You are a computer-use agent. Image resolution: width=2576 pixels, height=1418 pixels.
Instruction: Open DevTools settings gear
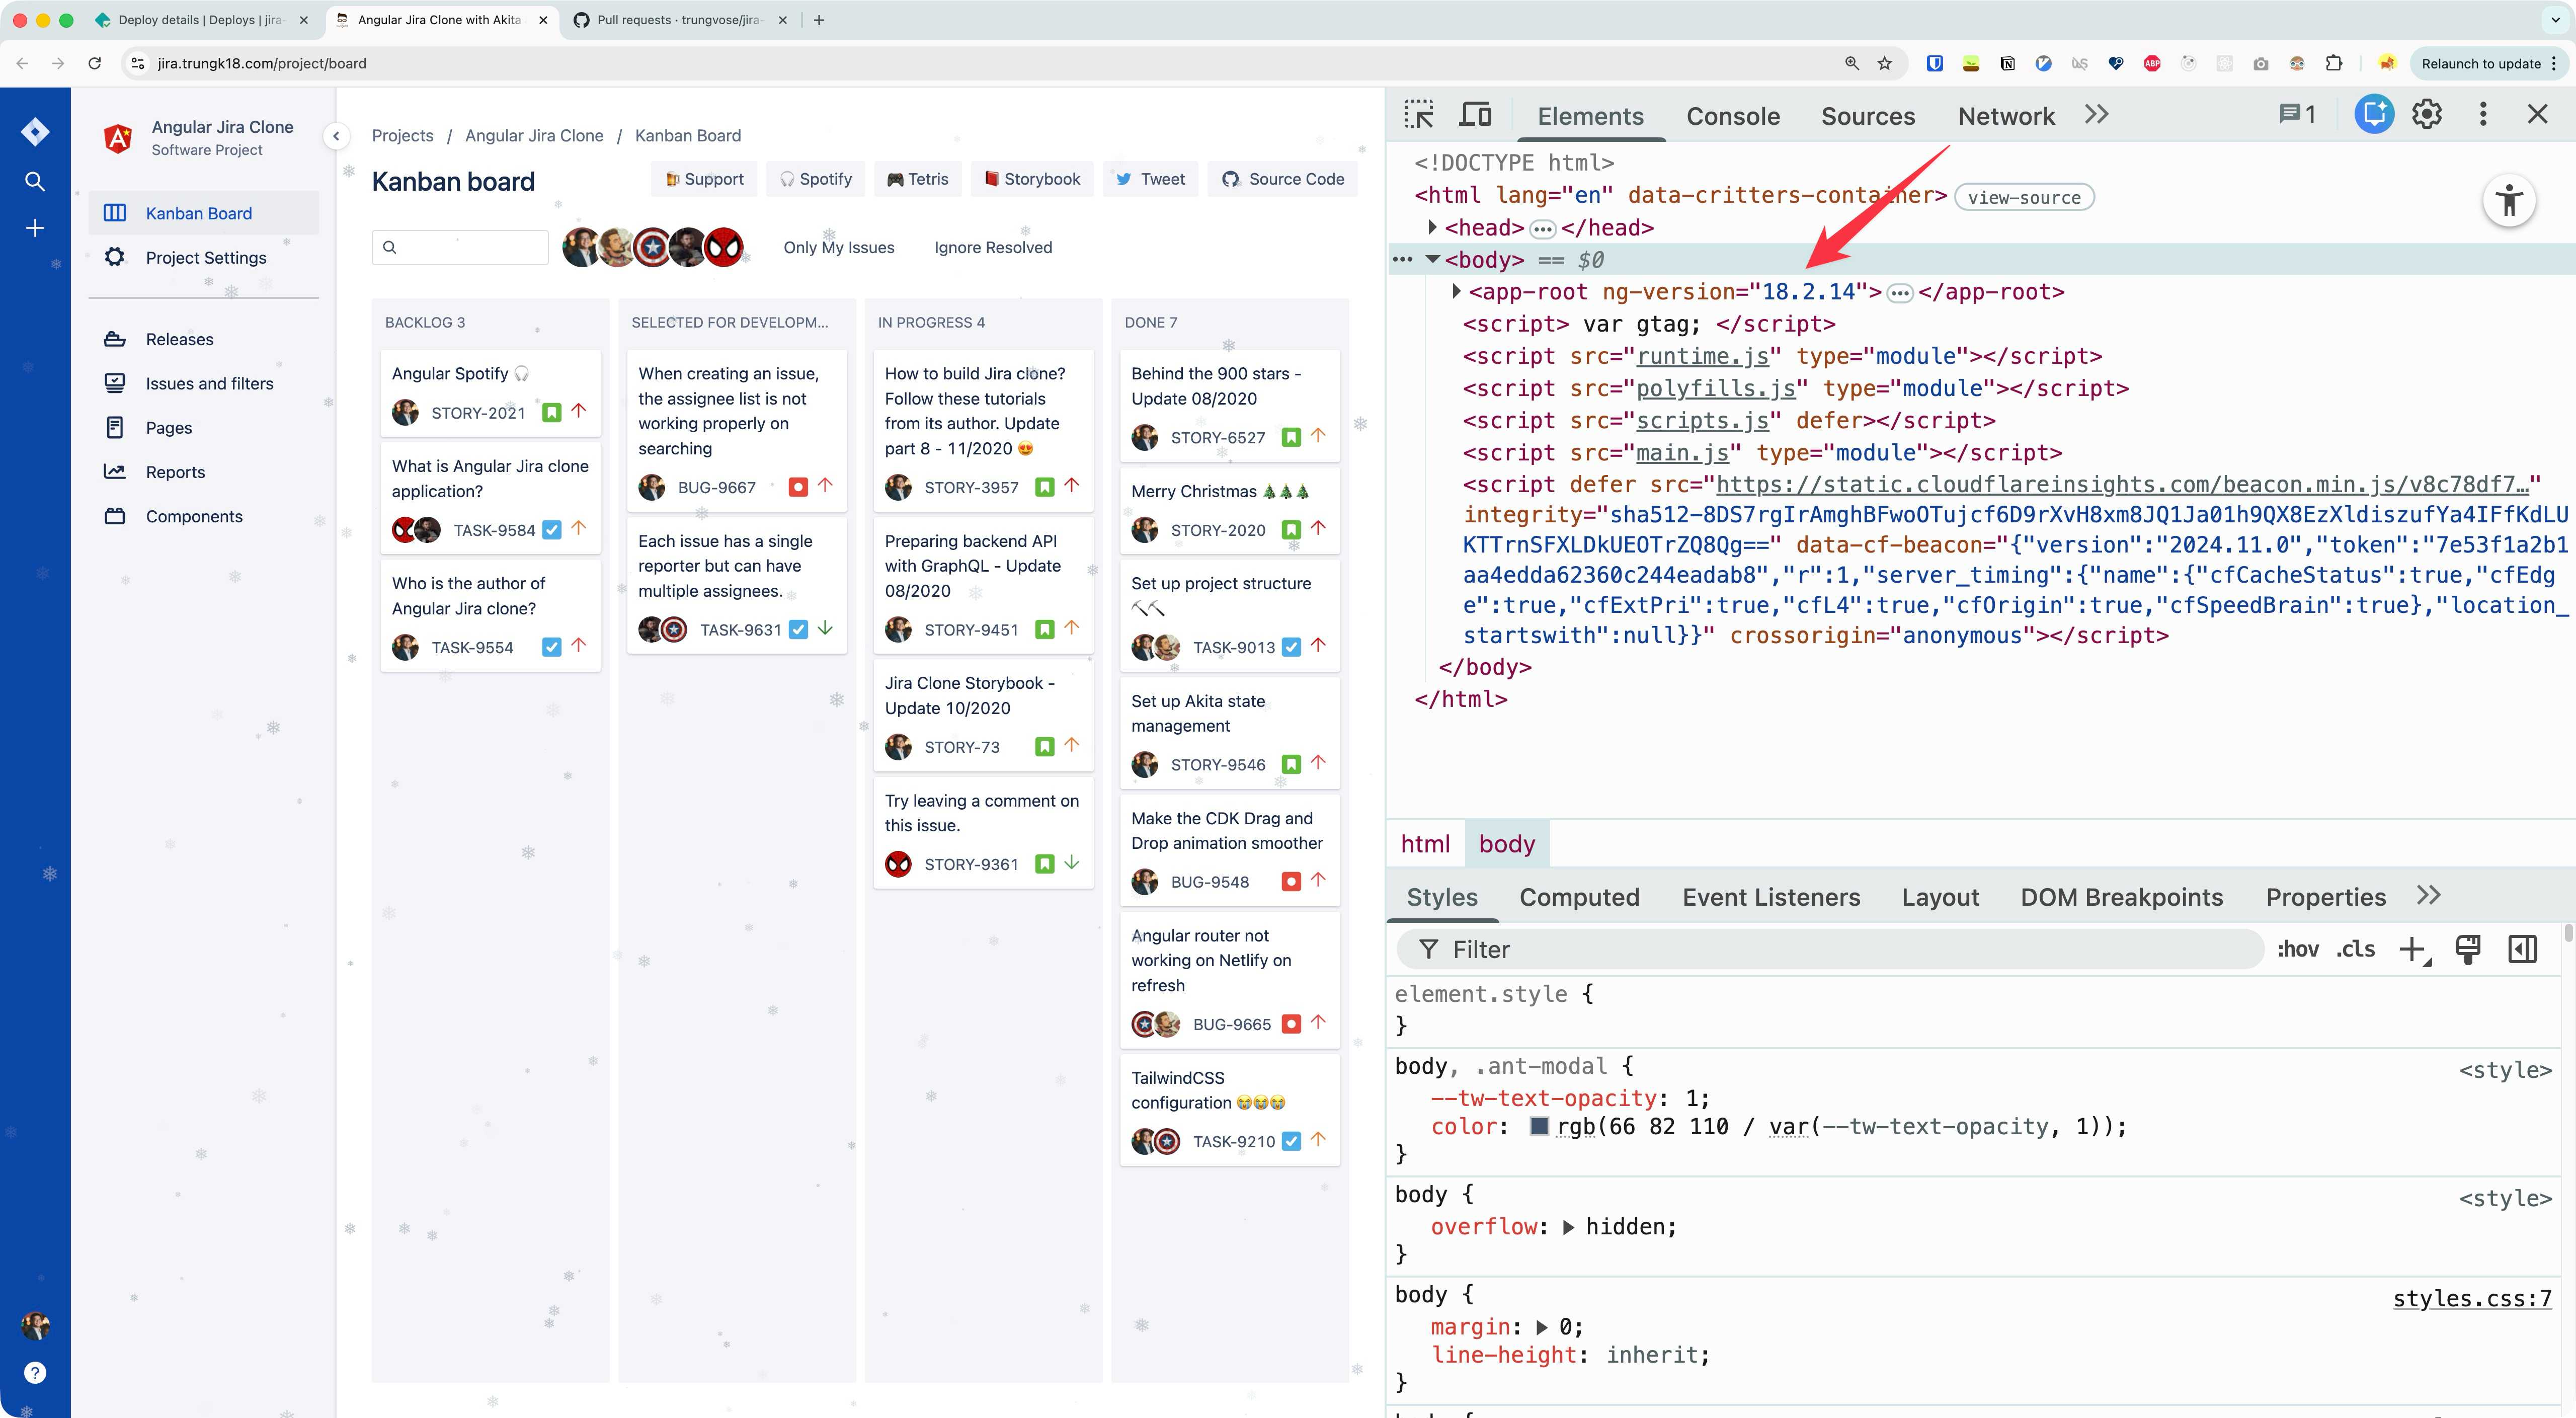pos(2427,115)
